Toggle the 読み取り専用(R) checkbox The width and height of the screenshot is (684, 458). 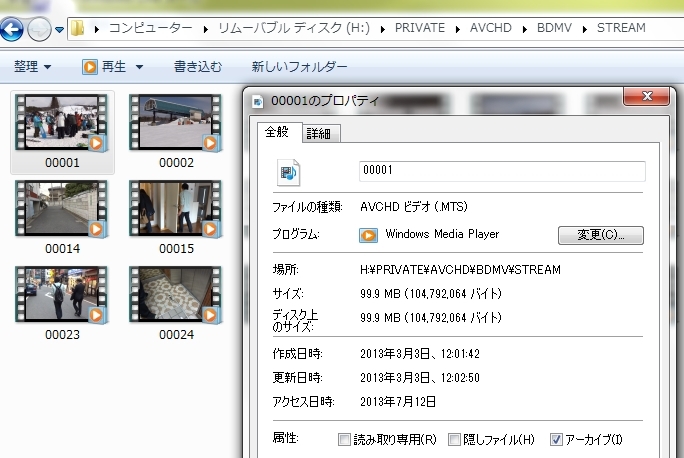click(344, 439)
